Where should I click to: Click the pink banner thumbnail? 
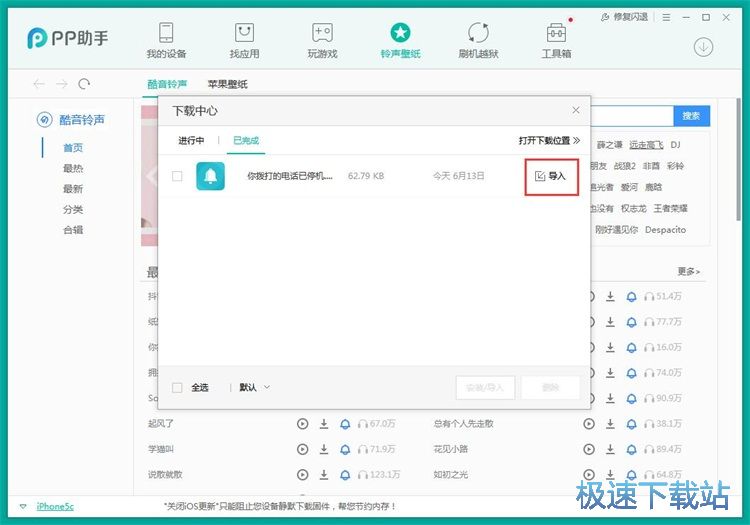click(x=149, y=176)
